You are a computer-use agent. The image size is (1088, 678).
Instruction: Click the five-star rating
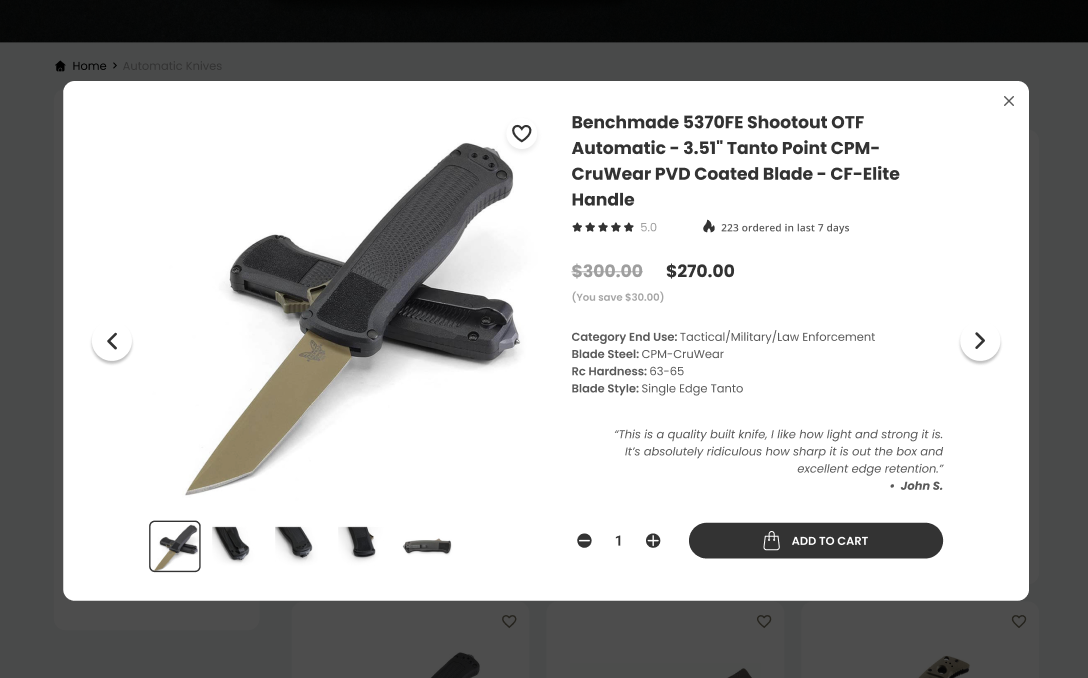(603, 228)
